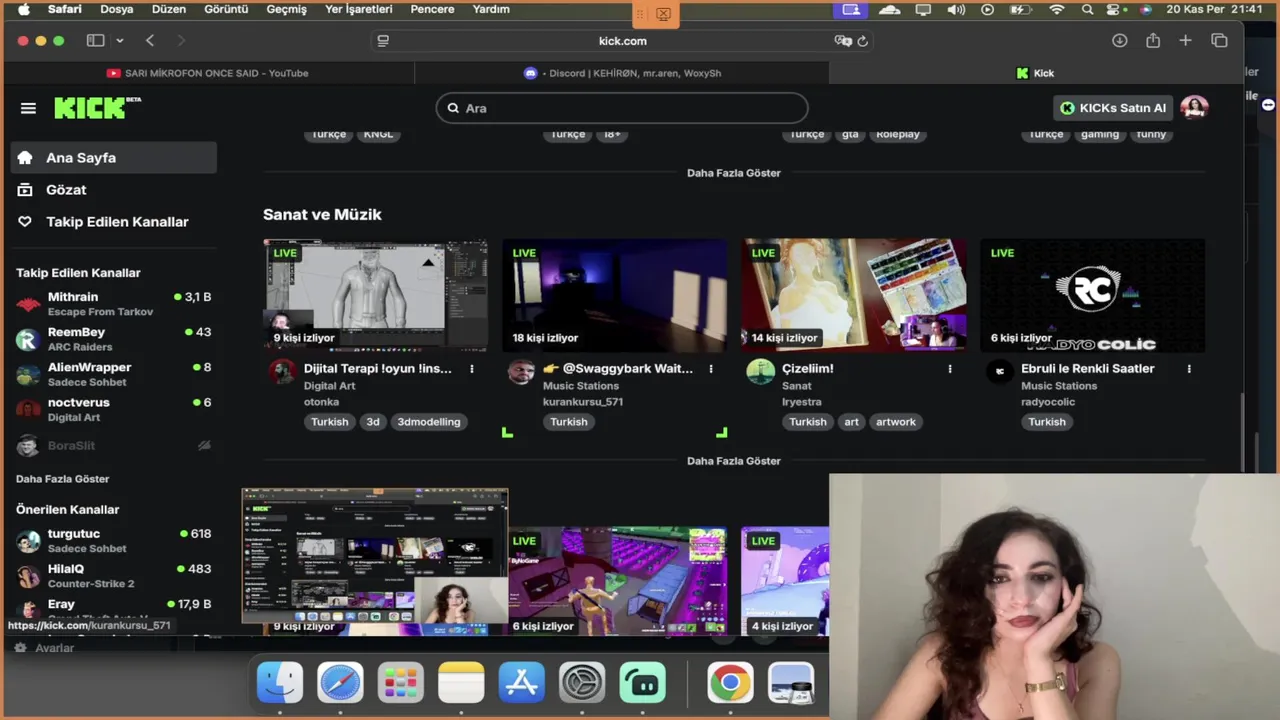The image size is (1280, 720).
Task: Reload the page in Safari
Action: 862,41
